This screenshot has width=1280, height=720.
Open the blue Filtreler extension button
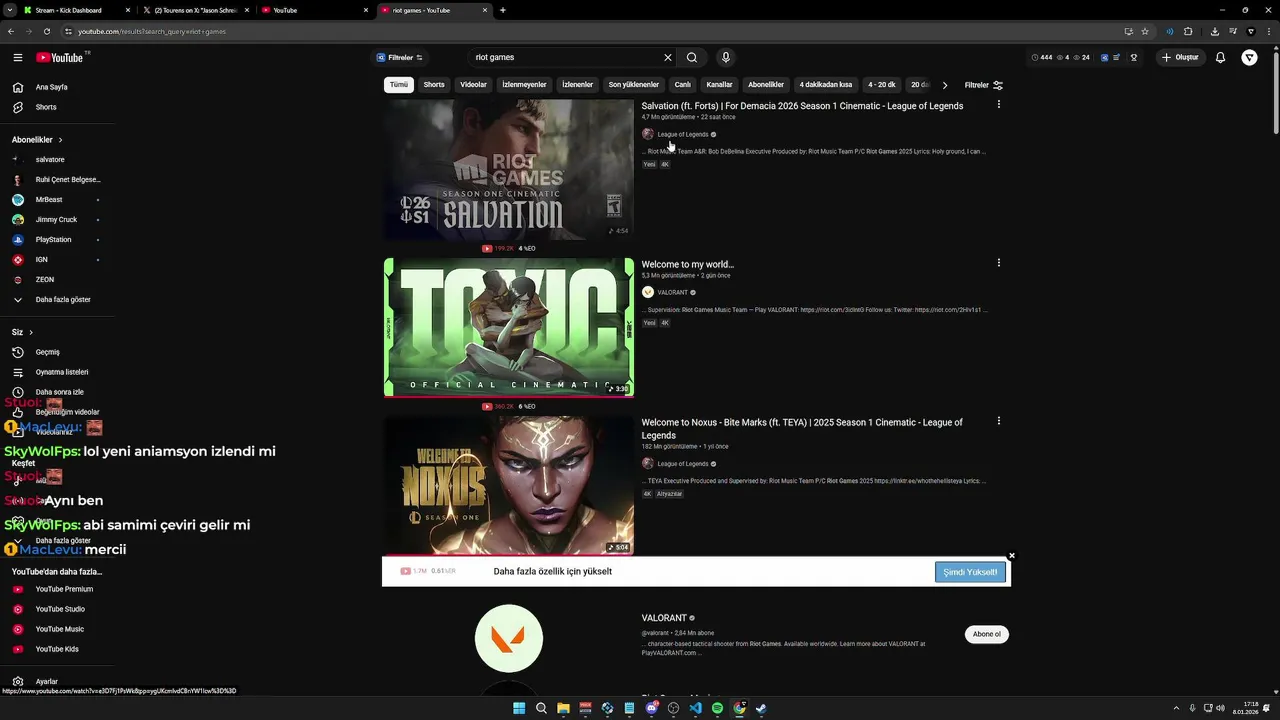pyautogui.click(x=400, y=58)
